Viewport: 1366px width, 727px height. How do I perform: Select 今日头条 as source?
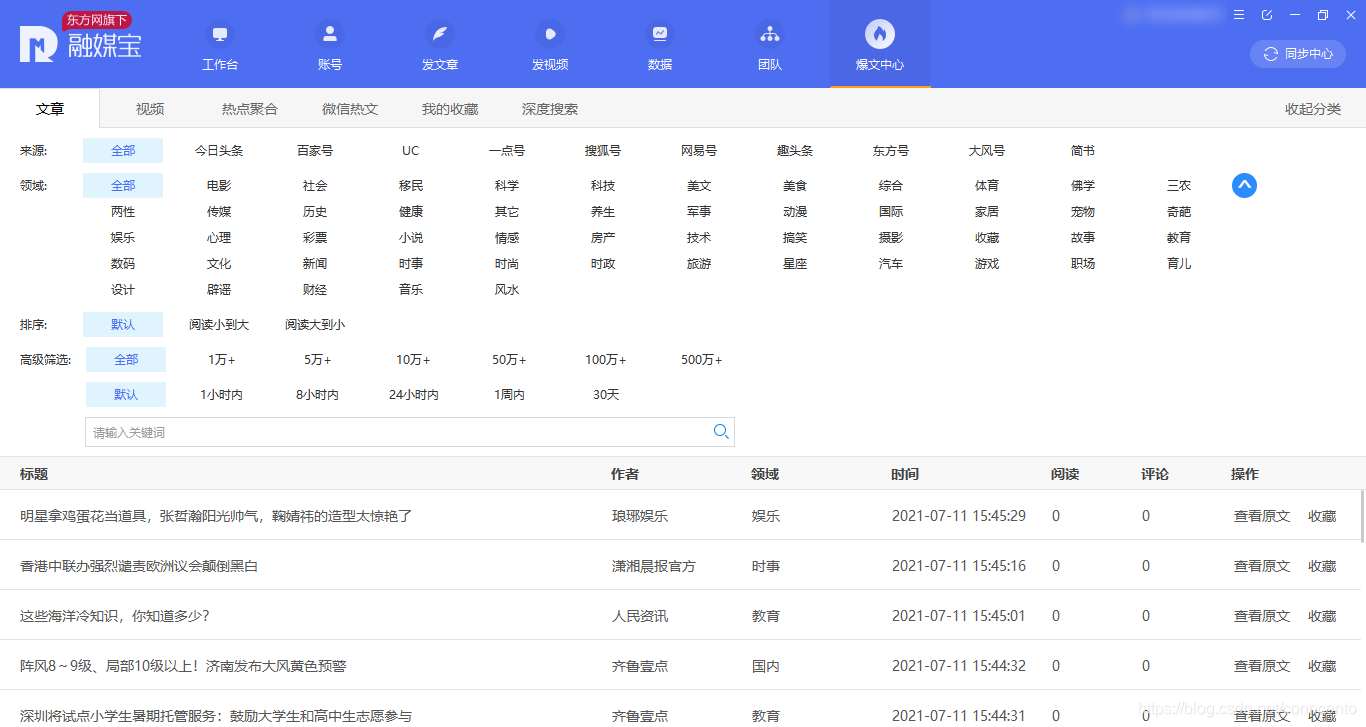pos(219,151)
